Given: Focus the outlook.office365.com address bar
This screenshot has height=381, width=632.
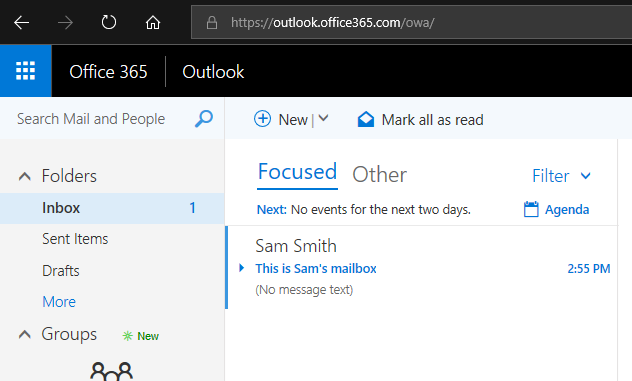Looking at the screenshot, I should click(x=411, y=23).
